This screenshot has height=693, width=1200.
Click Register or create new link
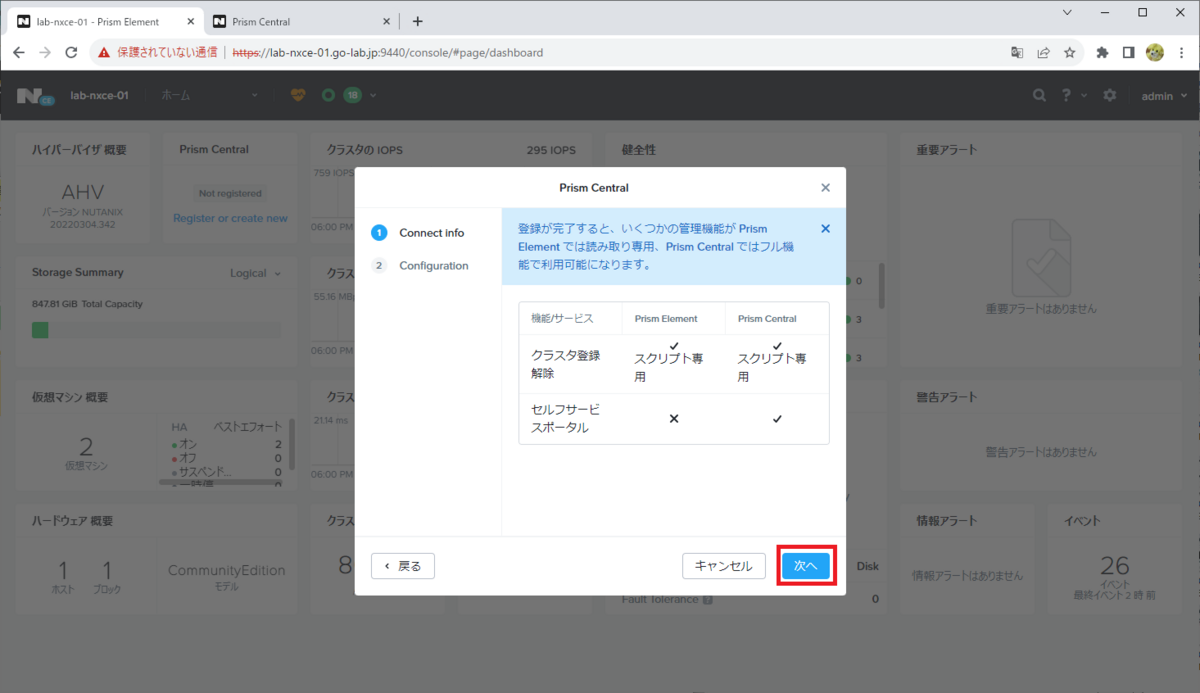click(230, 218)
